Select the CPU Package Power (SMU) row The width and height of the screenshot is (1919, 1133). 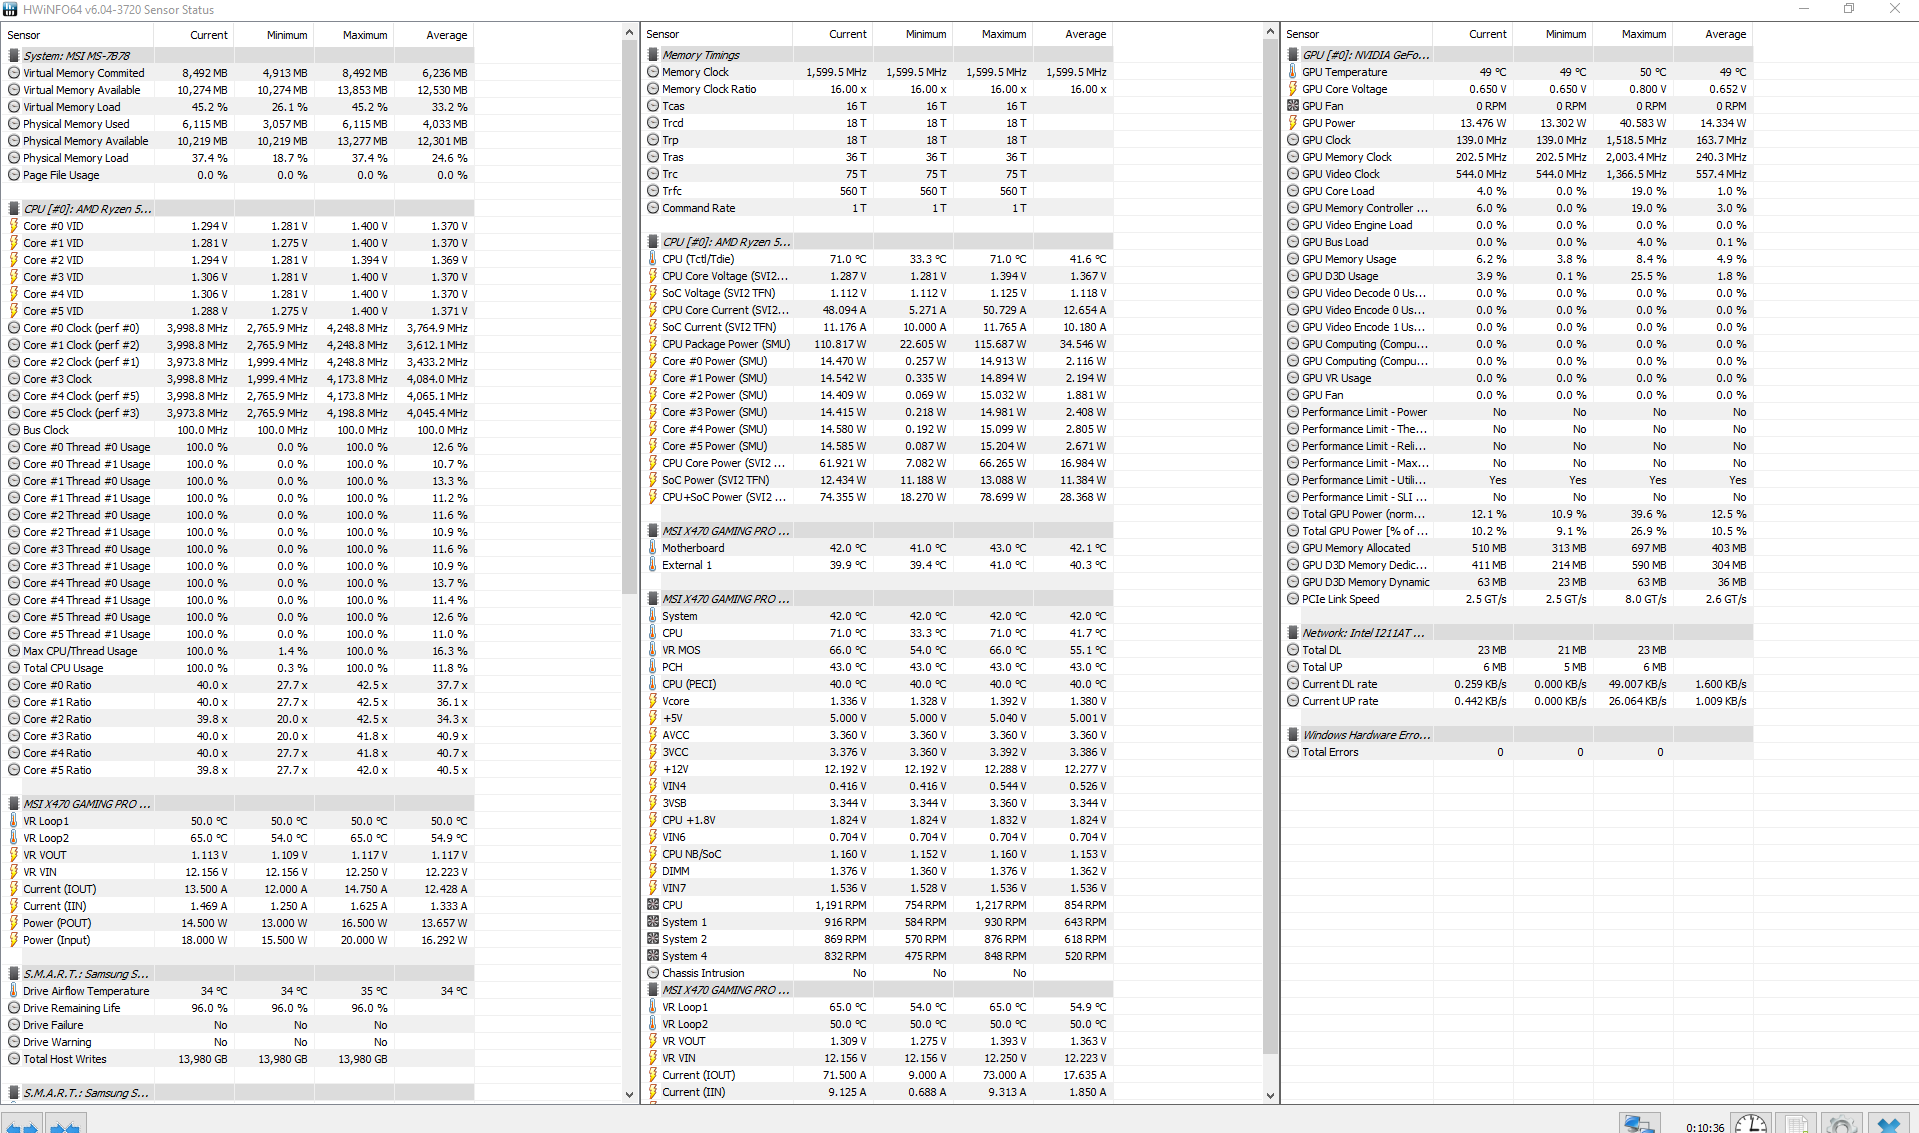877,344
